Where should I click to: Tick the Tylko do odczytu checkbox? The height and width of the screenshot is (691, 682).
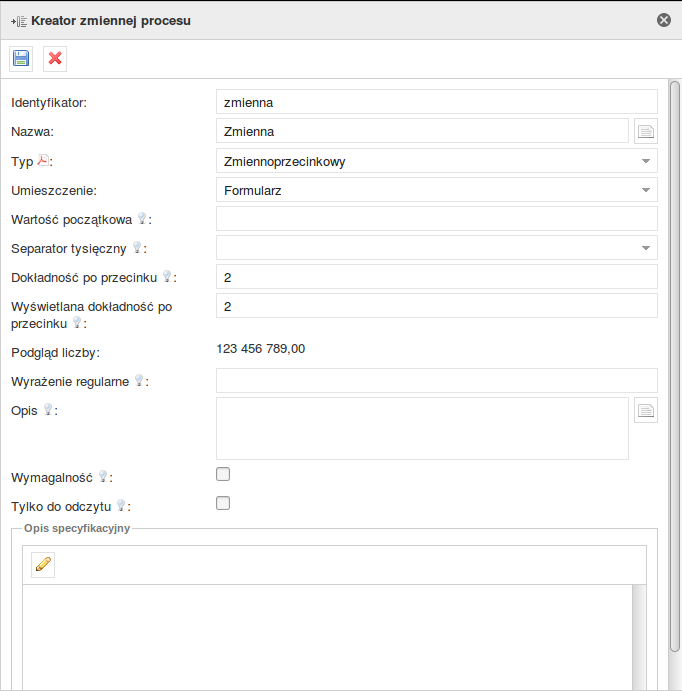click(x=223, y=503)
